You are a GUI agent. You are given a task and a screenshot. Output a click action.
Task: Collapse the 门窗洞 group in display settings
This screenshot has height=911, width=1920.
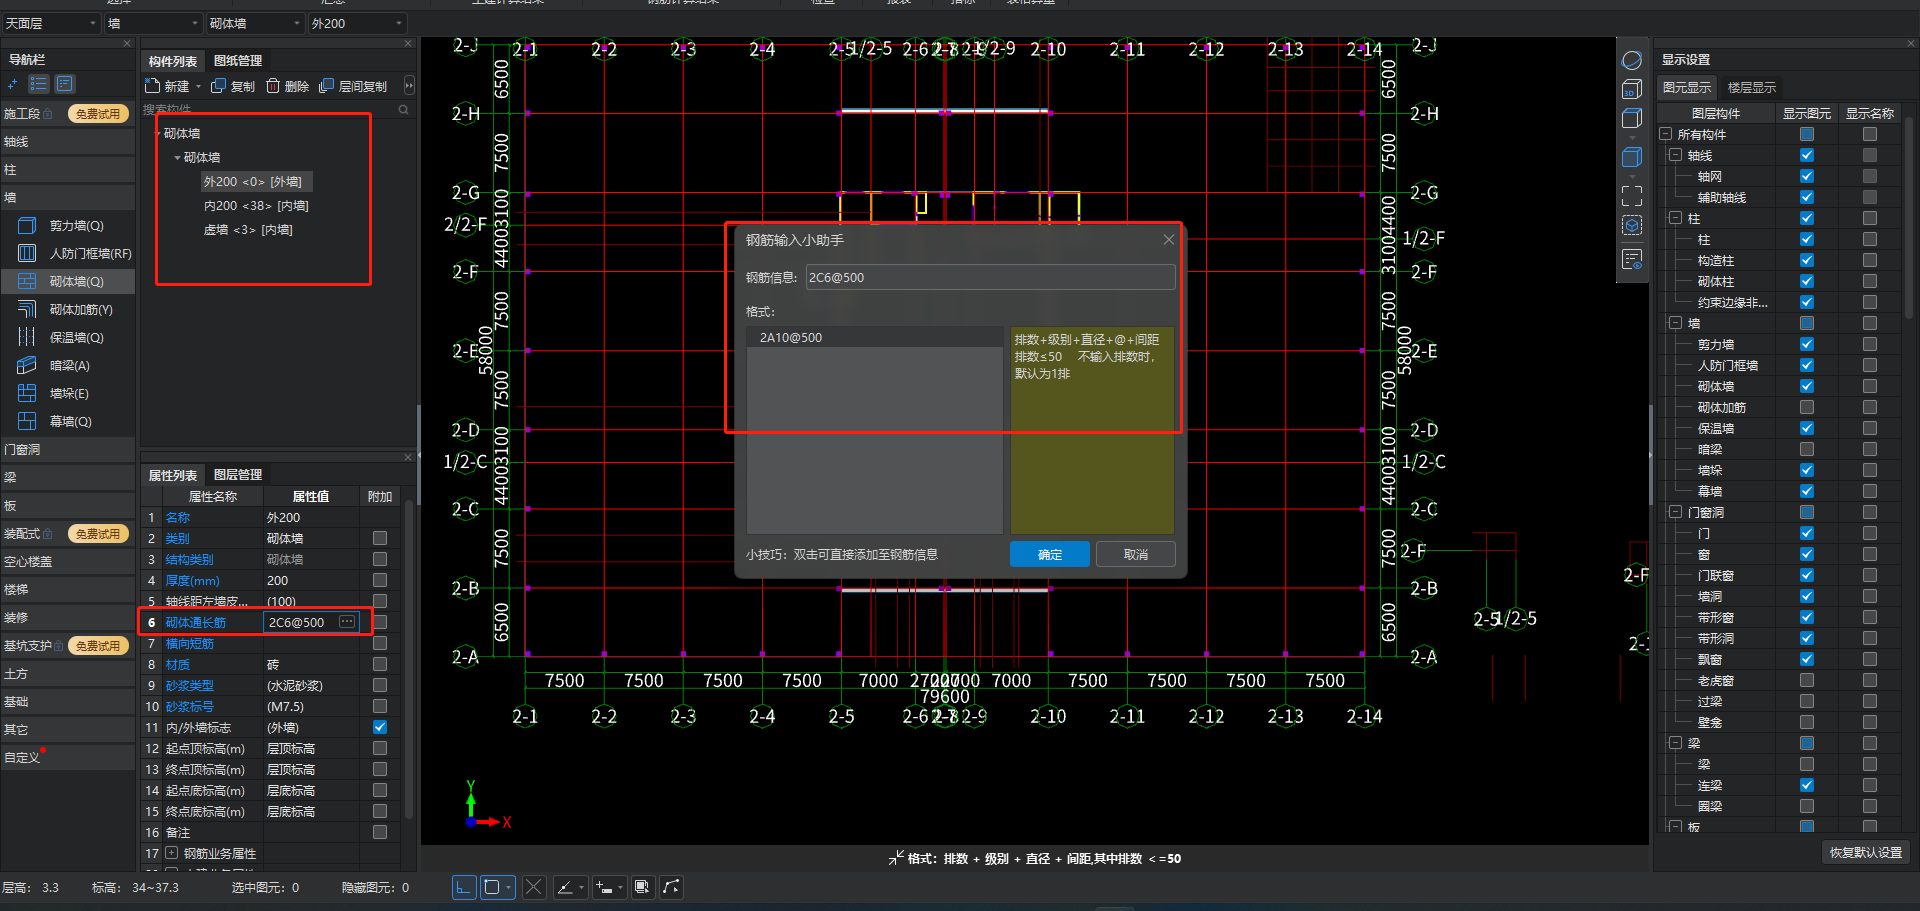point(1676,512)
